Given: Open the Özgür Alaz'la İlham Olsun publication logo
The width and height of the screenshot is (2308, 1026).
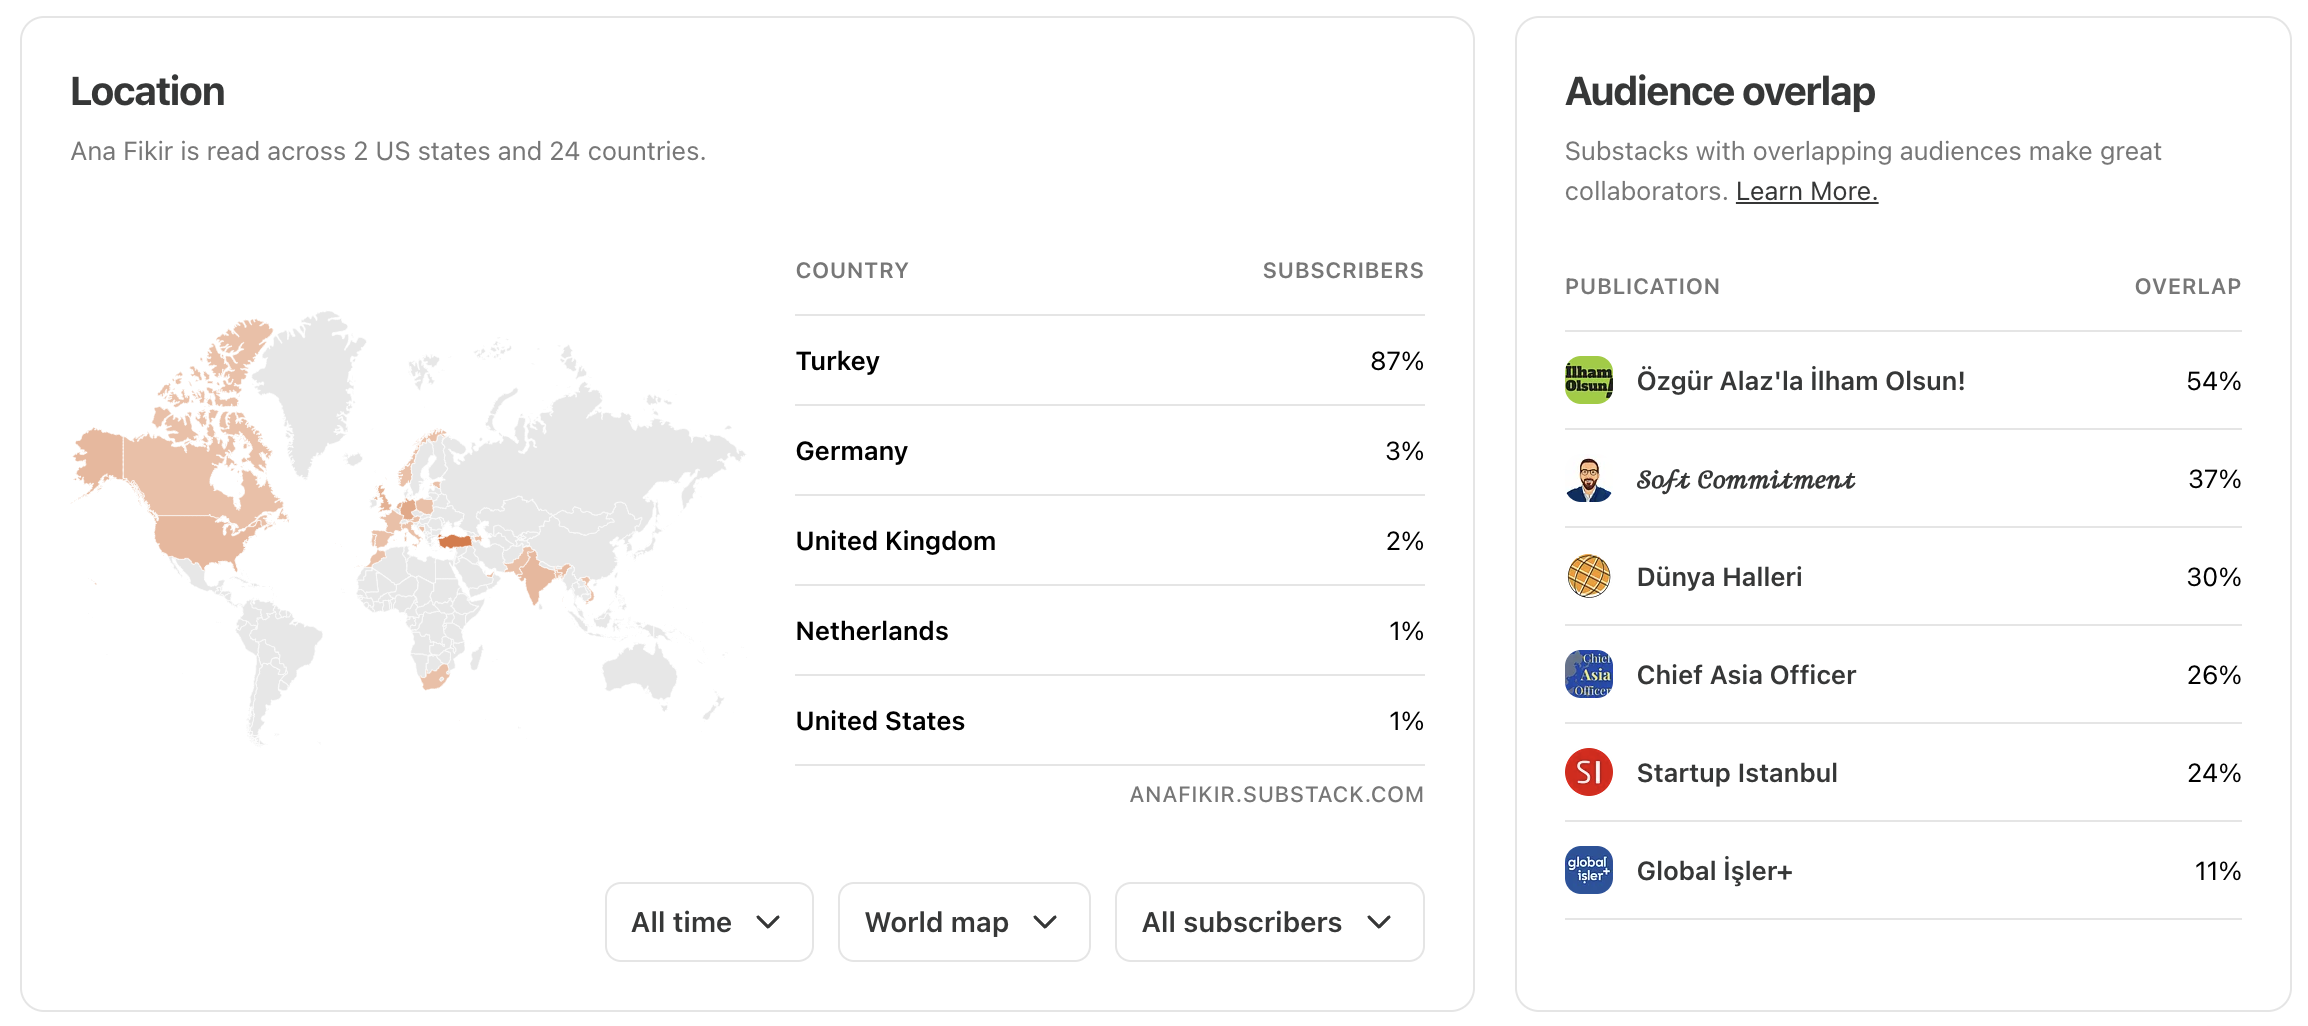Looking at the screenshot, I should [1588, 380].
